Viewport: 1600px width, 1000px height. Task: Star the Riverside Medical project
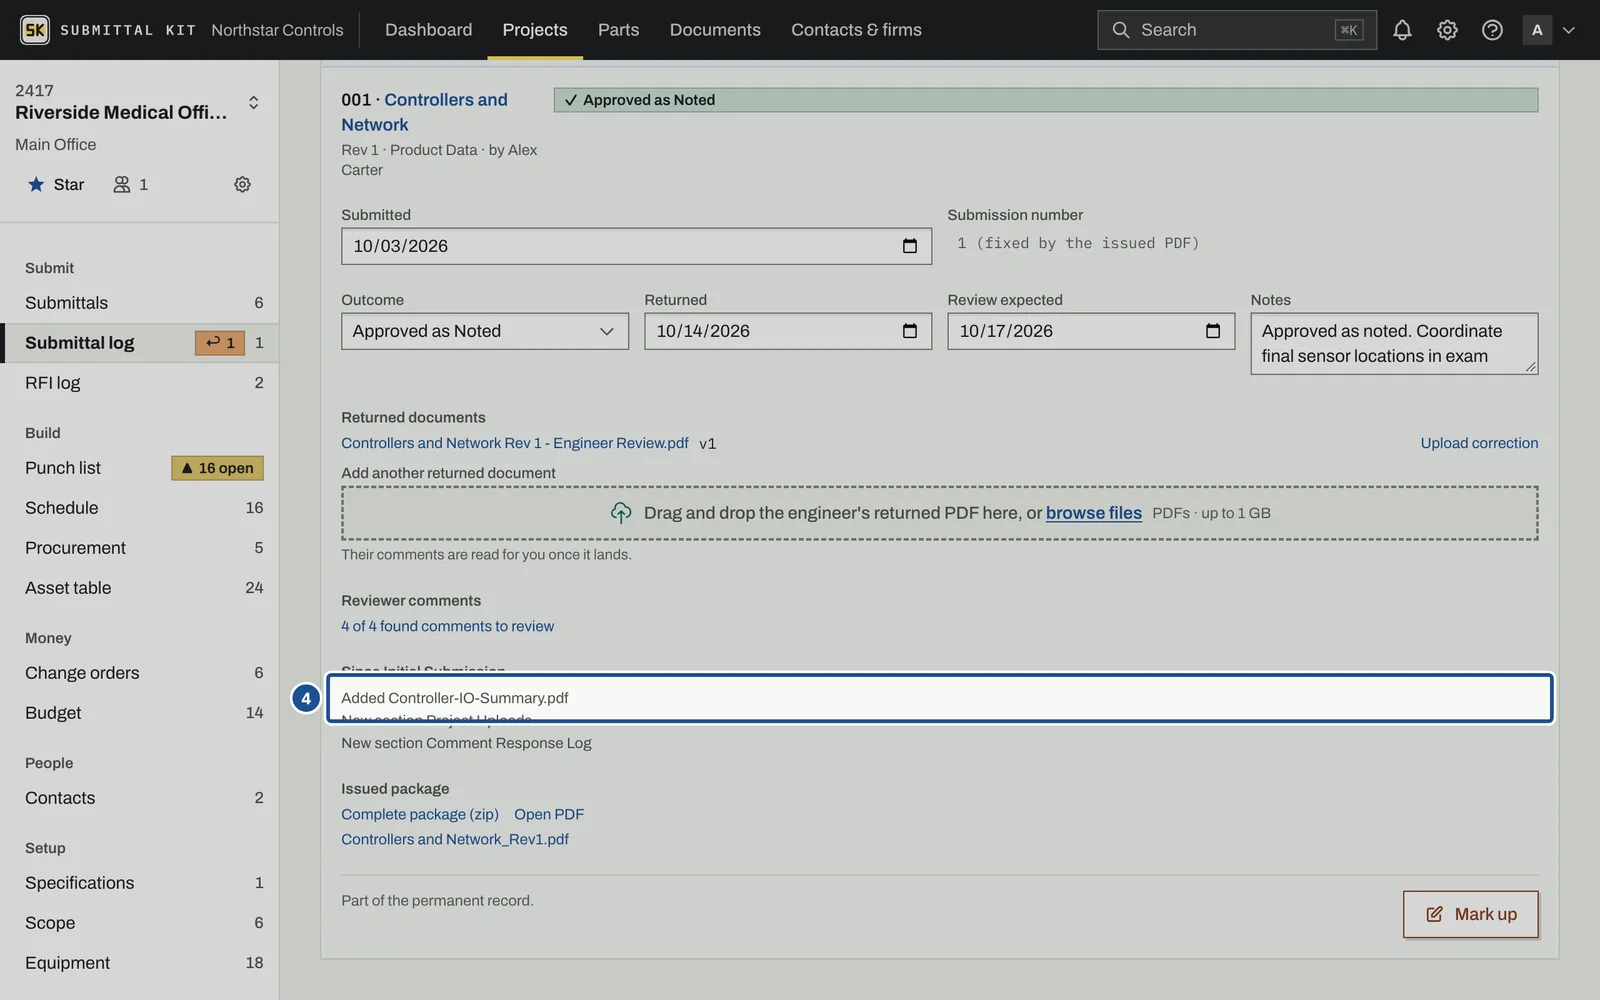click(56, 184)
